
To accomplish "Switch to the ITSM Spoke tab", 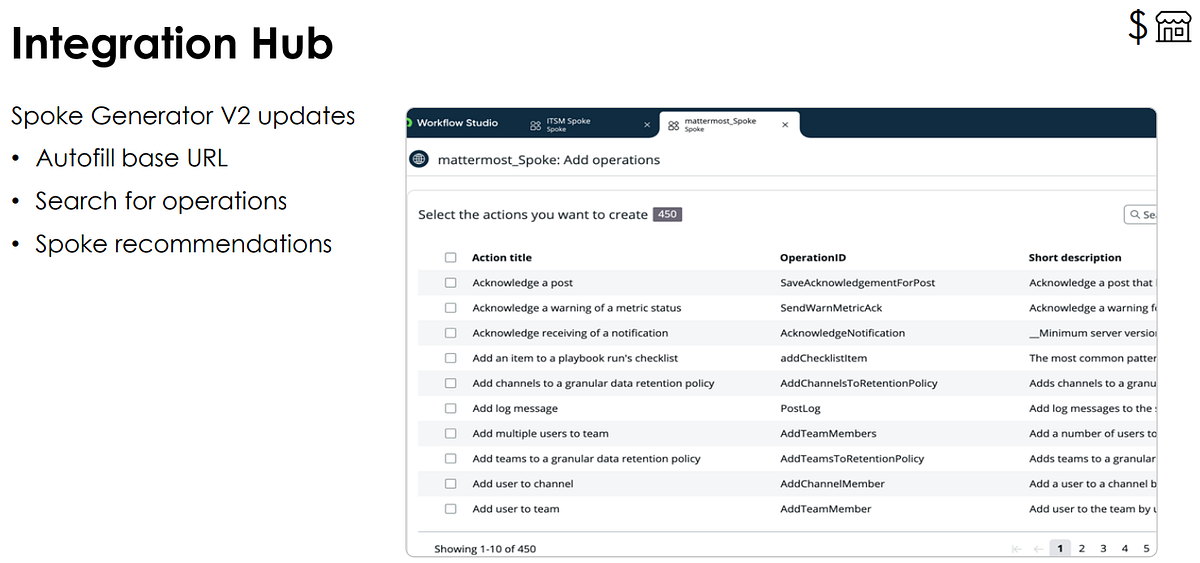I will coord(590,124).
